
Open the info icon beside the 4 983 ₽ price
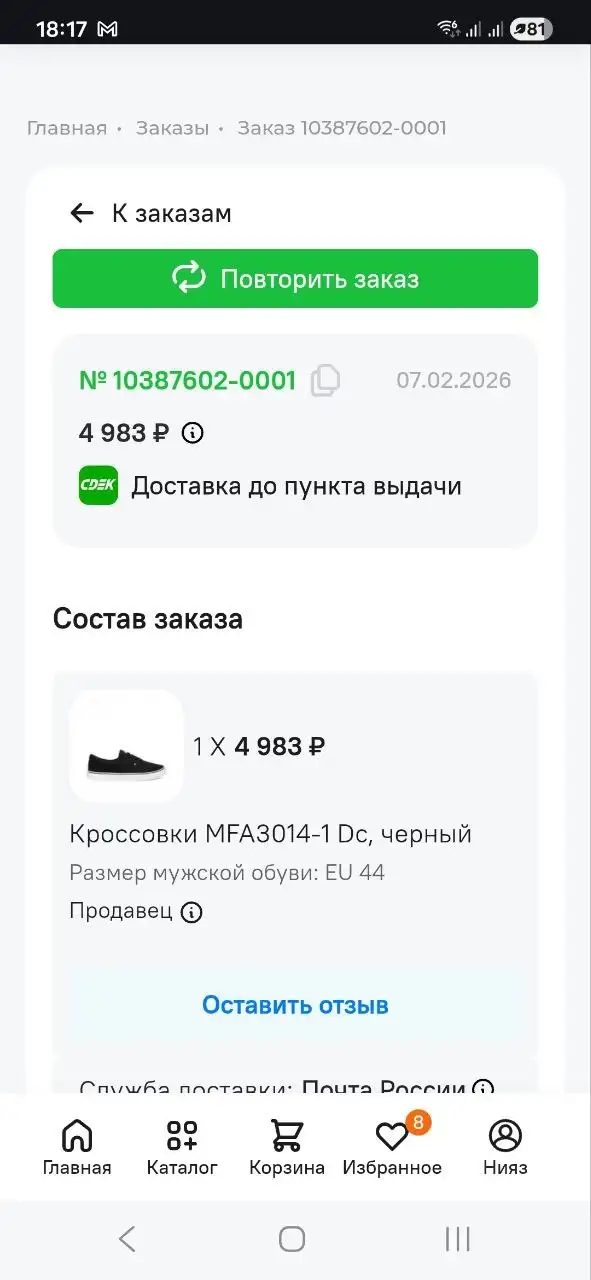pos(192,433)
